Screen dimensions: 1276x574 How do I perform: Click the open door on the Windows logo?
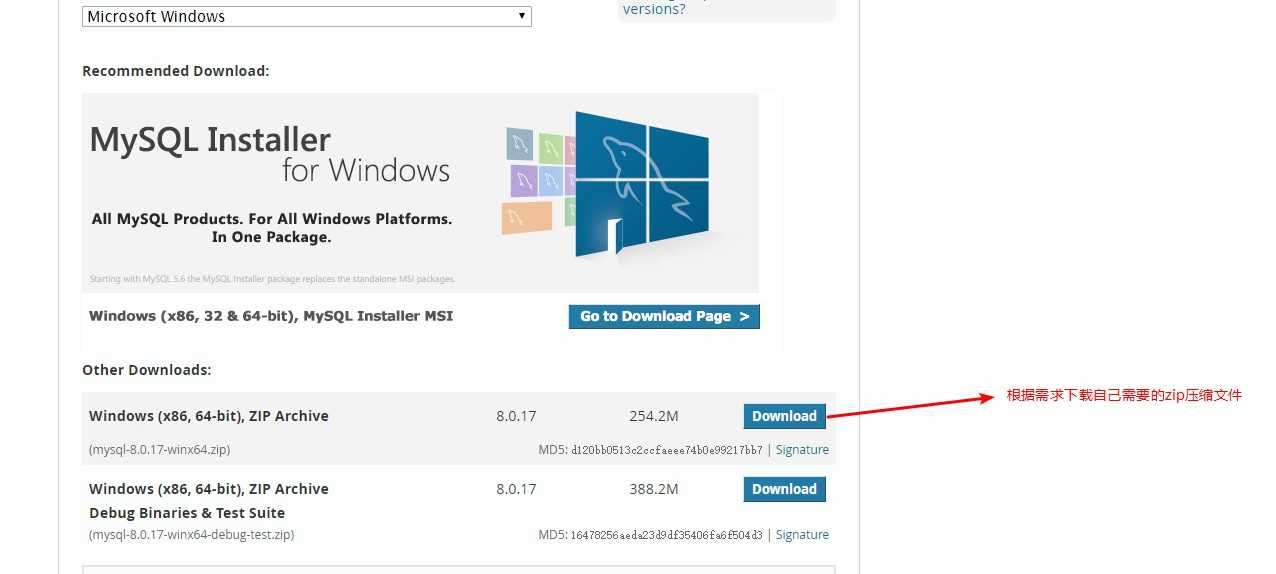615,236
